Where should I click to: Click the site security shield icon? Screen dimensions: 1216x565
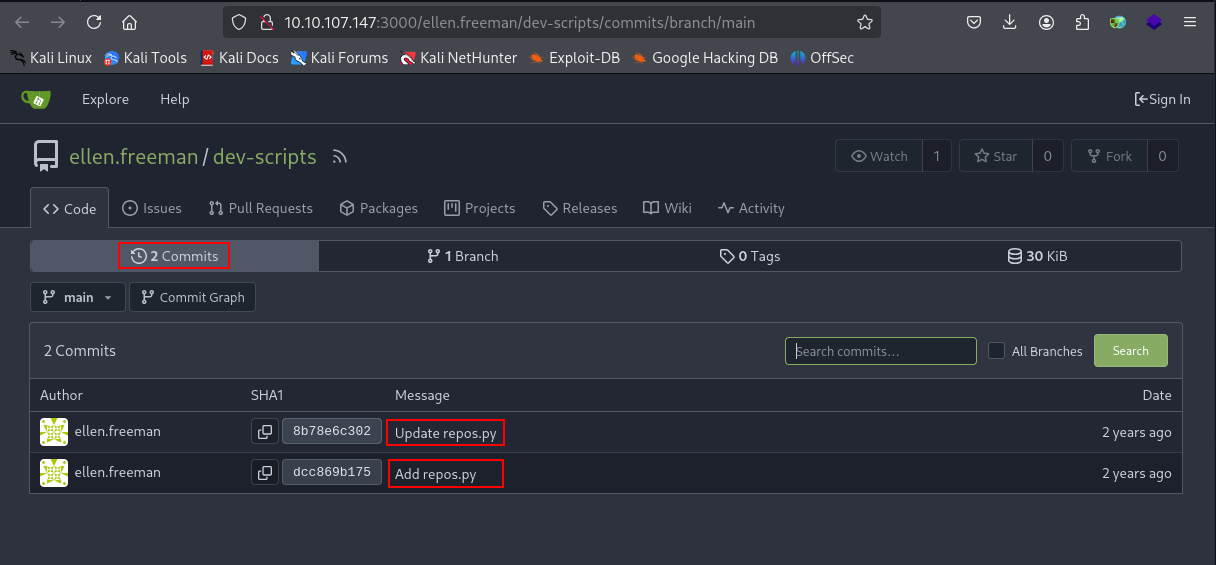(238, 22)
